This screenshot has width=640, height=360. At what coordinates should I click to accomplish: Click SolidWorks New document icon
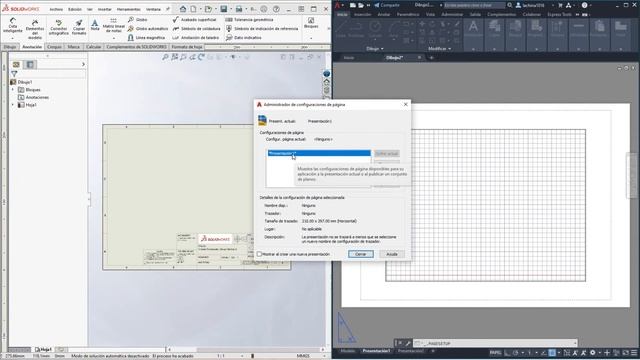coord(193,9)
